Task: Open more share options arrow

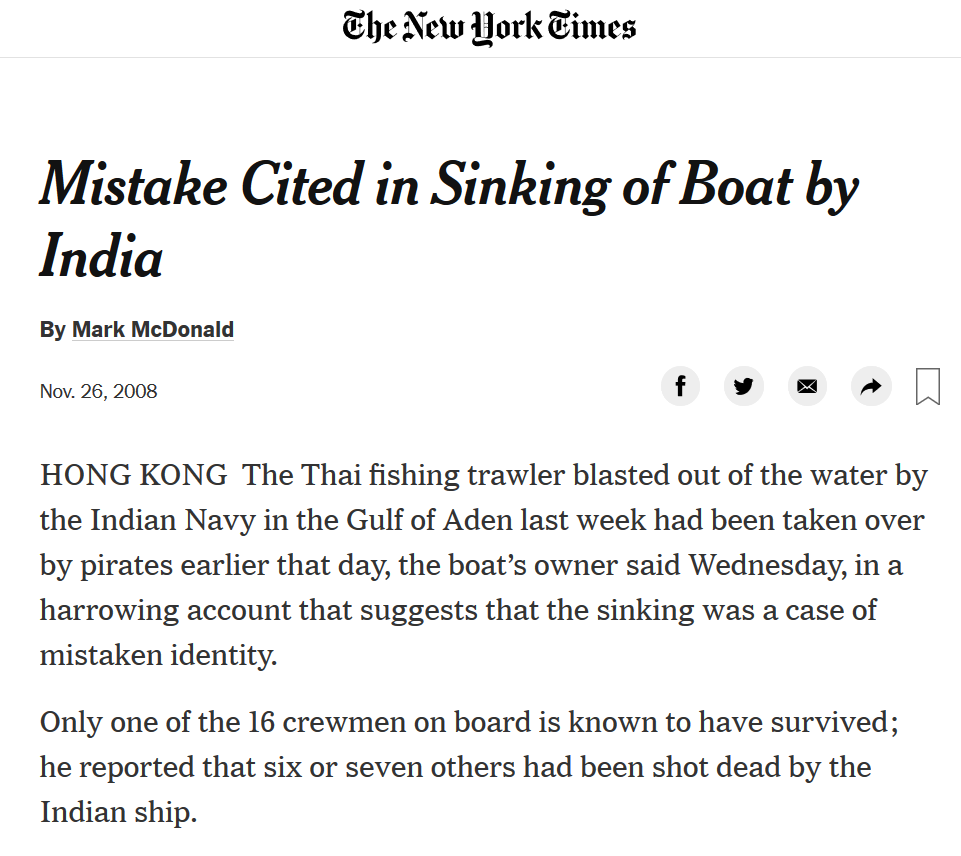Action: [x=871, y=386]
